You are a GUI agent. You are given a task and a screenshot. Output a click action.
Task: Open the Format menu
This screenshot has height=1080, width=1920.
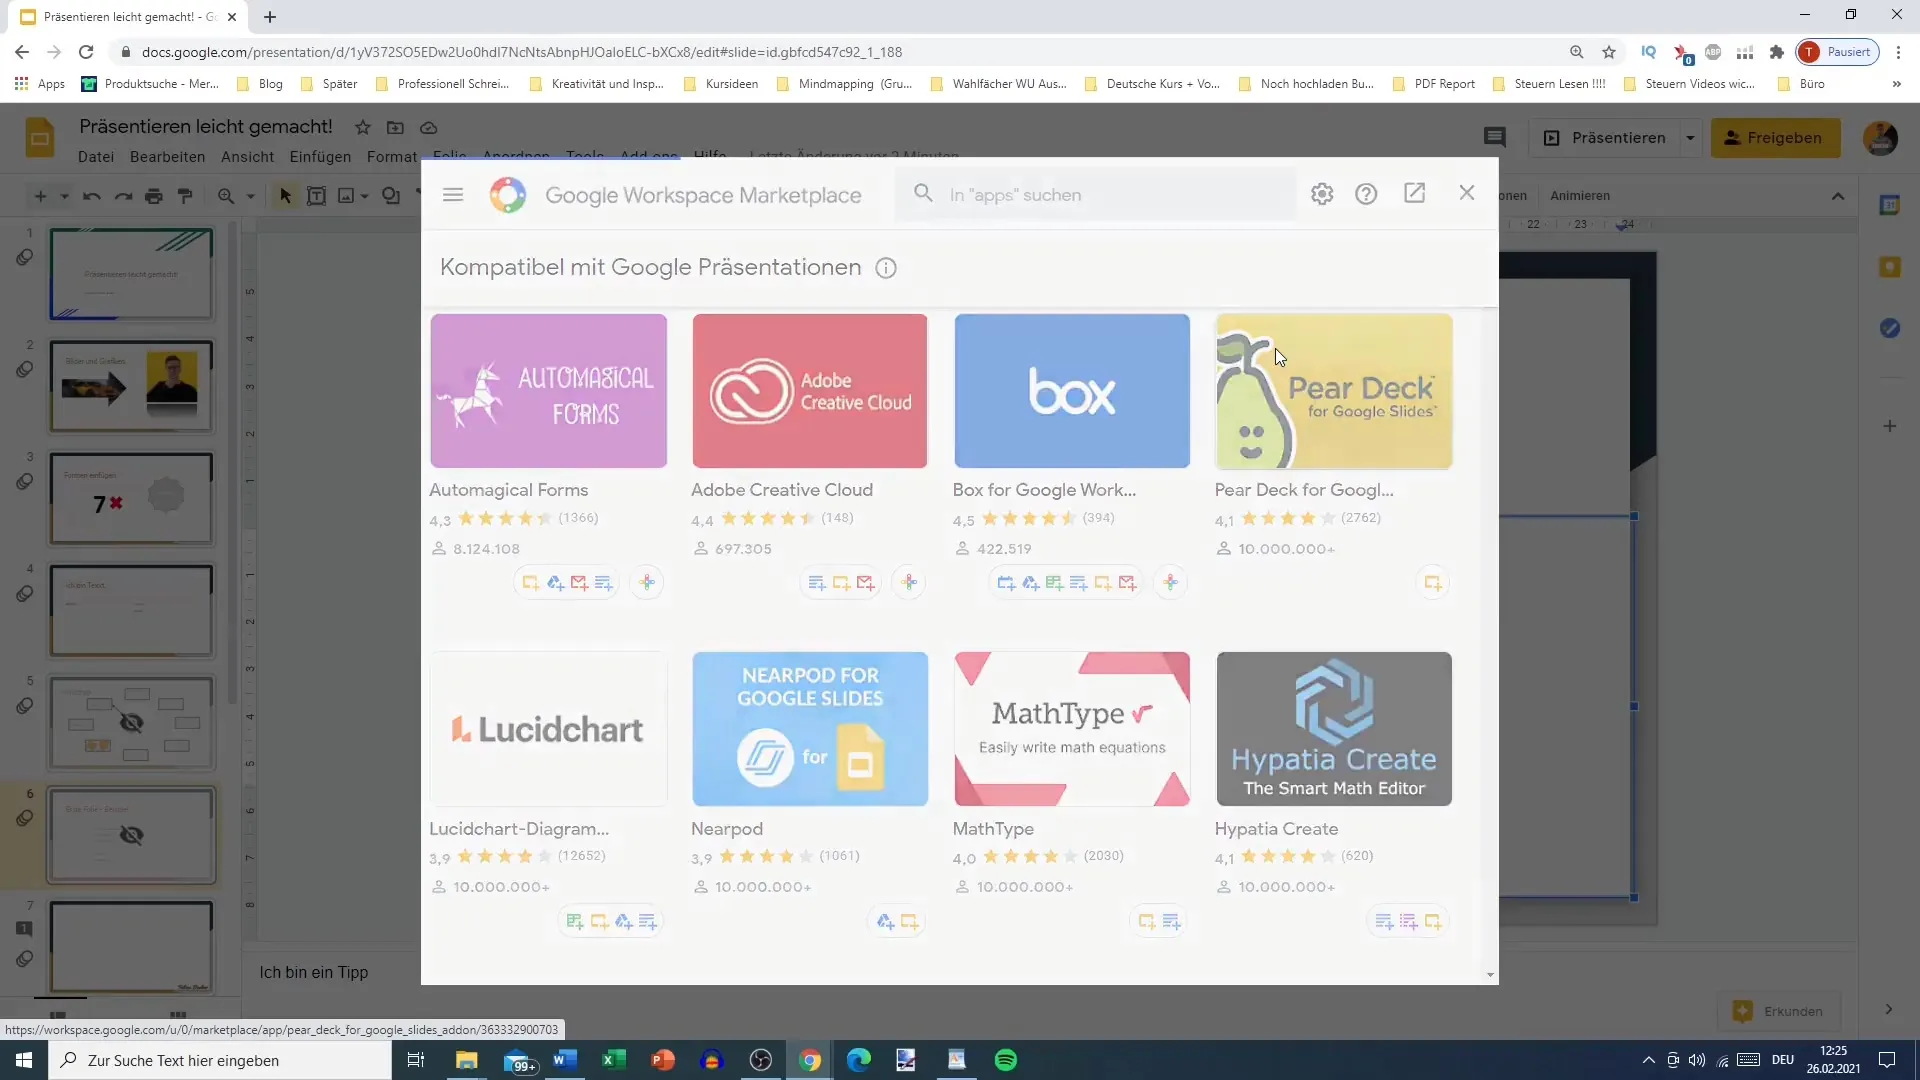point(392,157)
